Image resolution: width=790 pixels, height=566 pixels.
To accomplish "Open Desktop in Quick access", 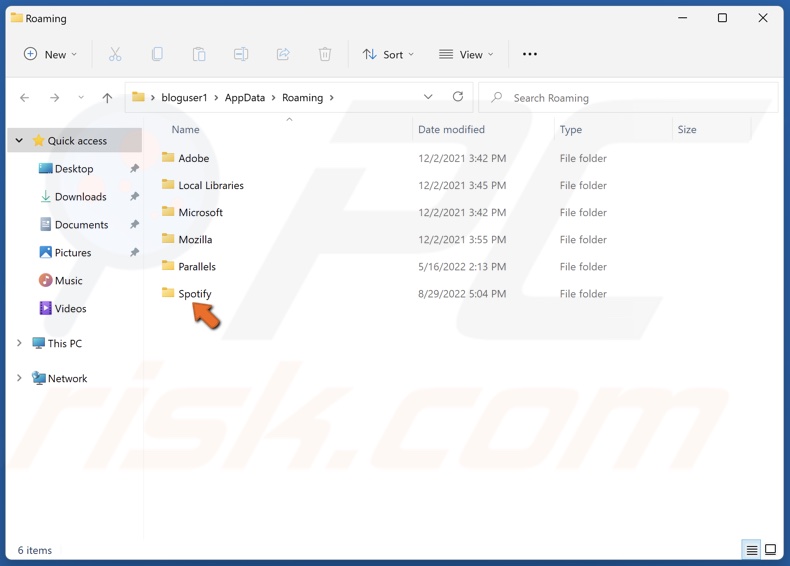I will click(x=74, y=168).
